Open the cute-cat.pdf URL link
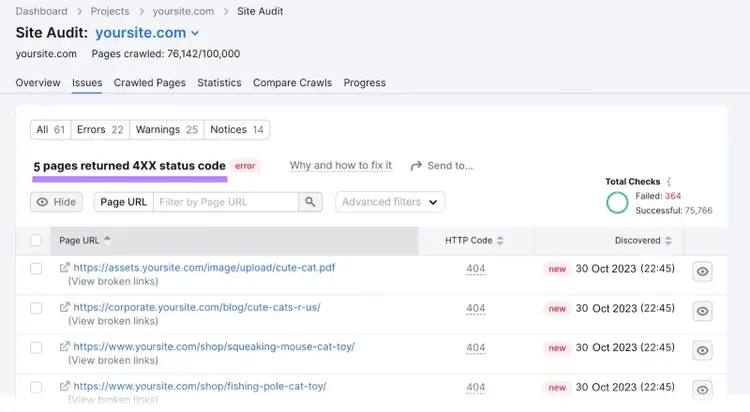750x412 pixels. [x=204, y=267]
